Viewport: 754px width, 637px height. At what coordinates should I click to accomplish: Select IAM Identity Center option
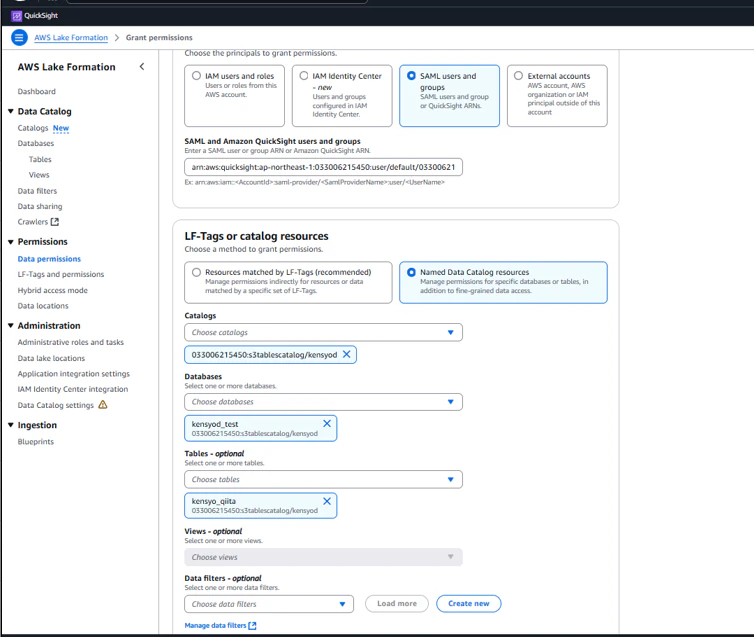click(x=342, y=96)
